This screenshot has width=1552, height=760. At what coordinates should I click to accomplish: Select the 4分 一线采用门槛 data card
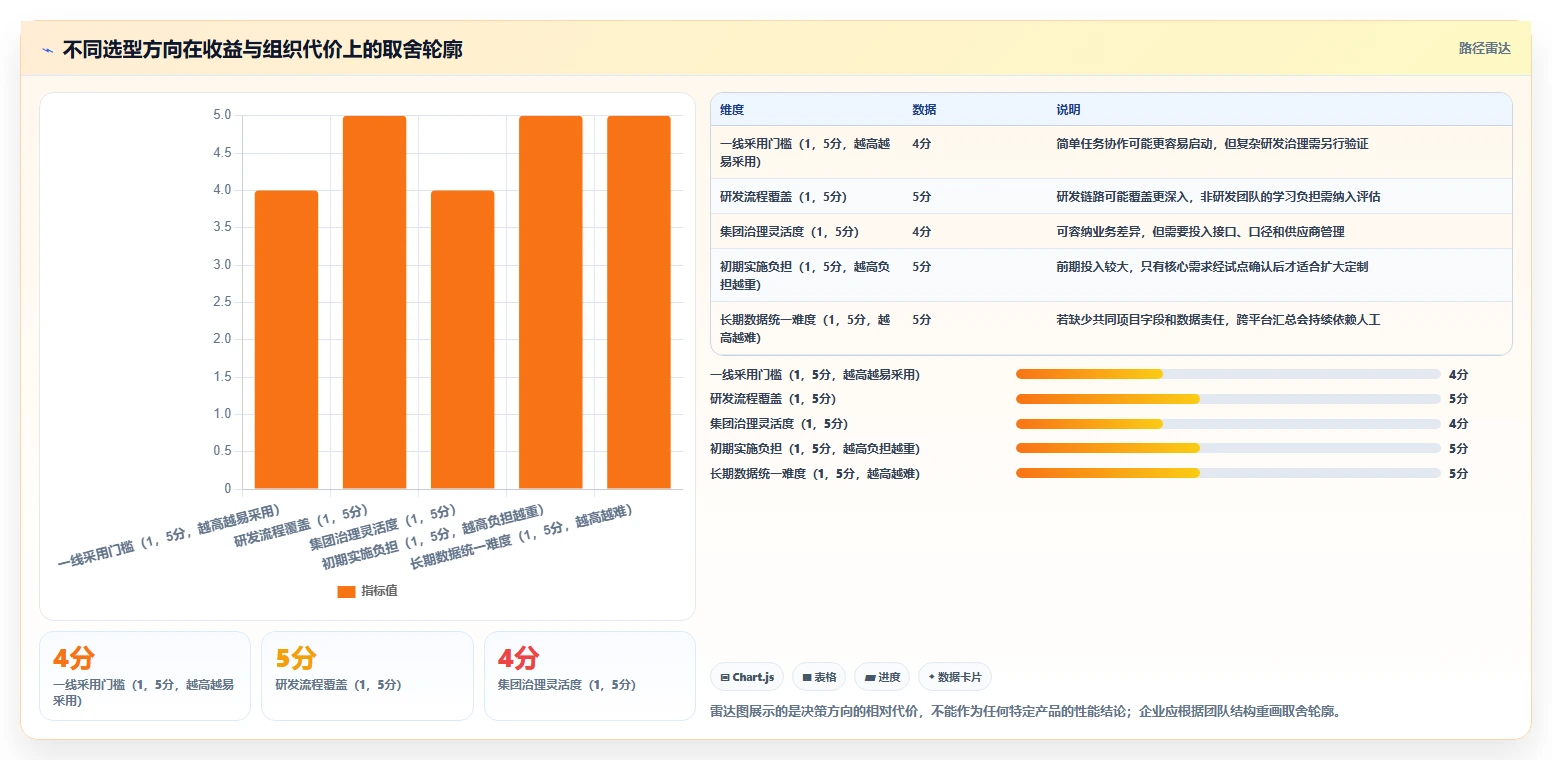[145, 676]
